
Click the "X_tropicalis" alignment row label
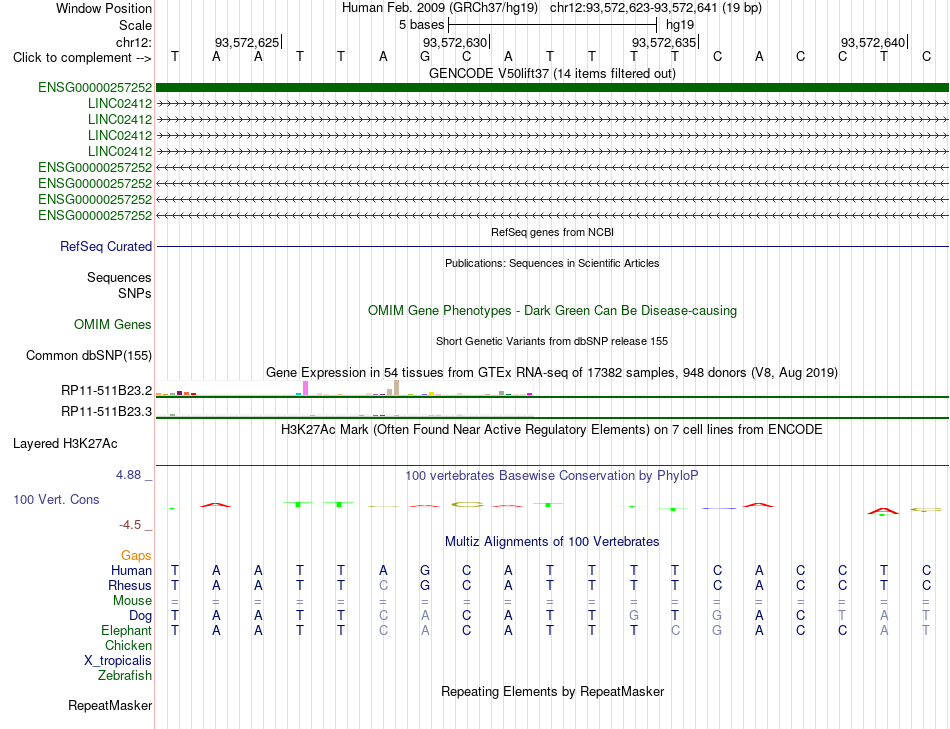pyautogui.click(x=118, y=661)
